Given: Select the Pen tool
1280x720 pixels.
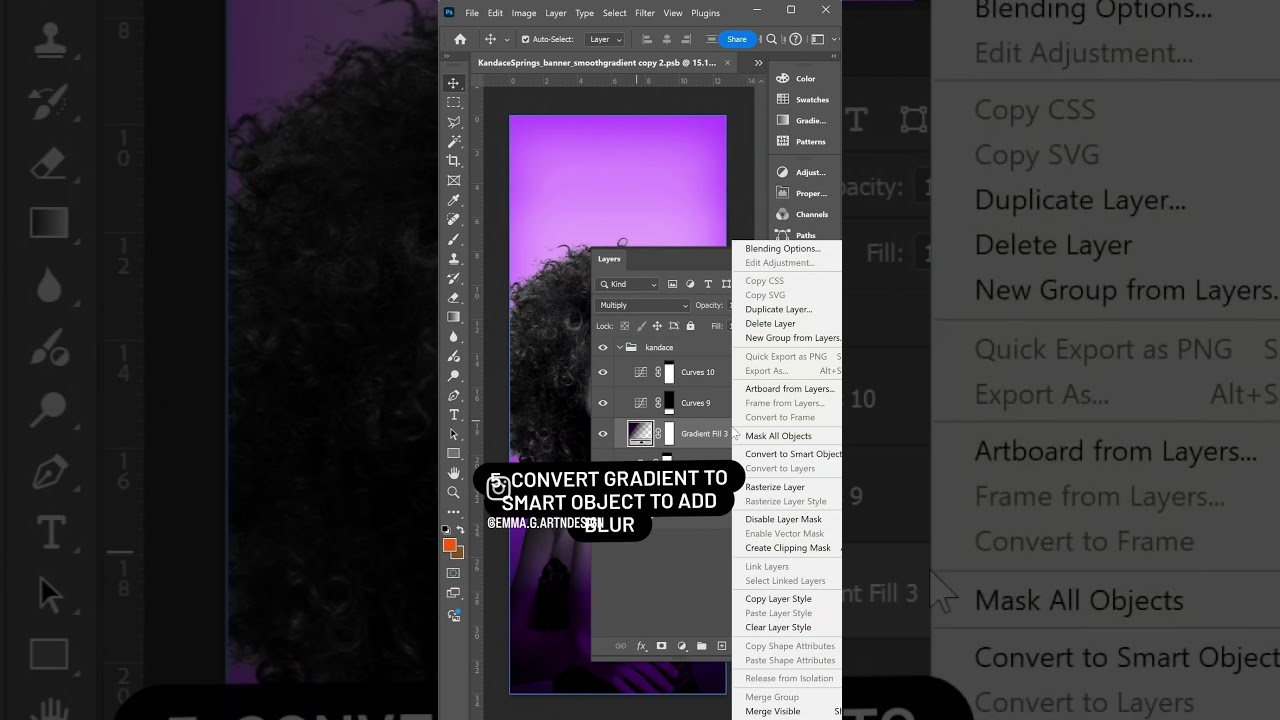Looking at the screenshot, I should [454, 395].
